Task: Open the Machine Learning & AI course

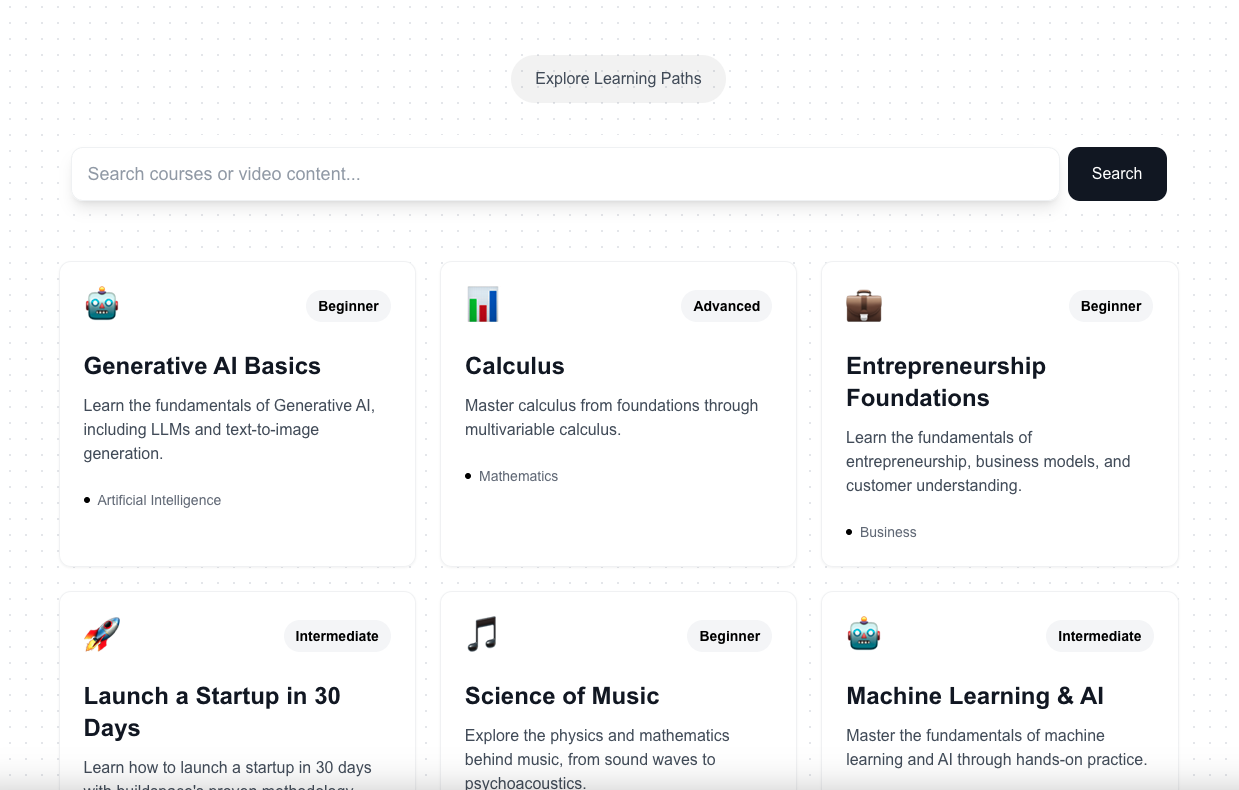Action: pos(975,696)
